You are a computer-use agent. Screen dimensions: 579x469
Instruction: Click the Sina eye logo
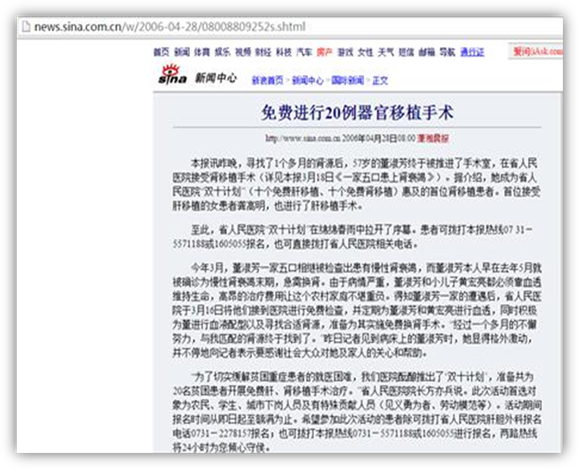[172, 74]
